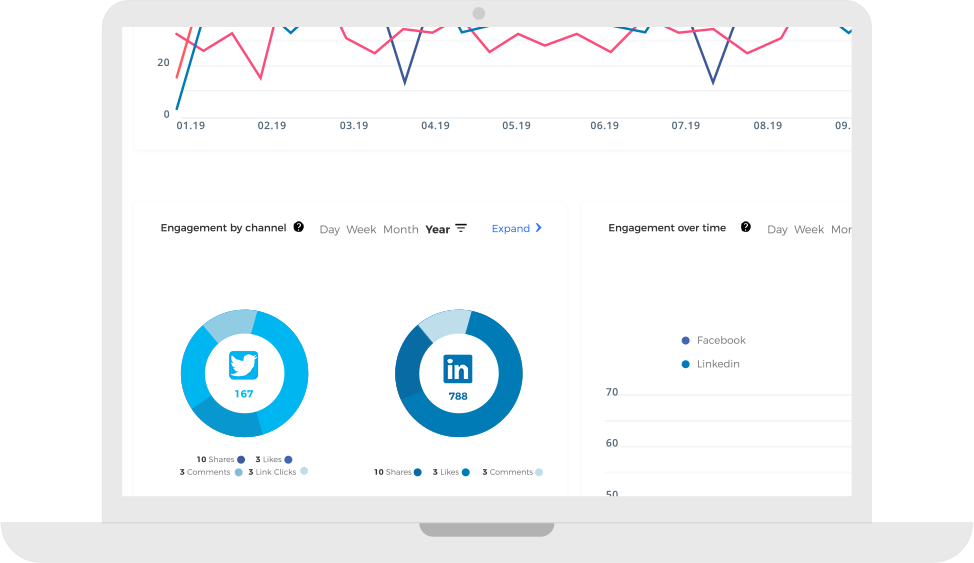Click the light blue segment of Twitter donut
Viewport: 974px width, 563px height.
(231, 324)
